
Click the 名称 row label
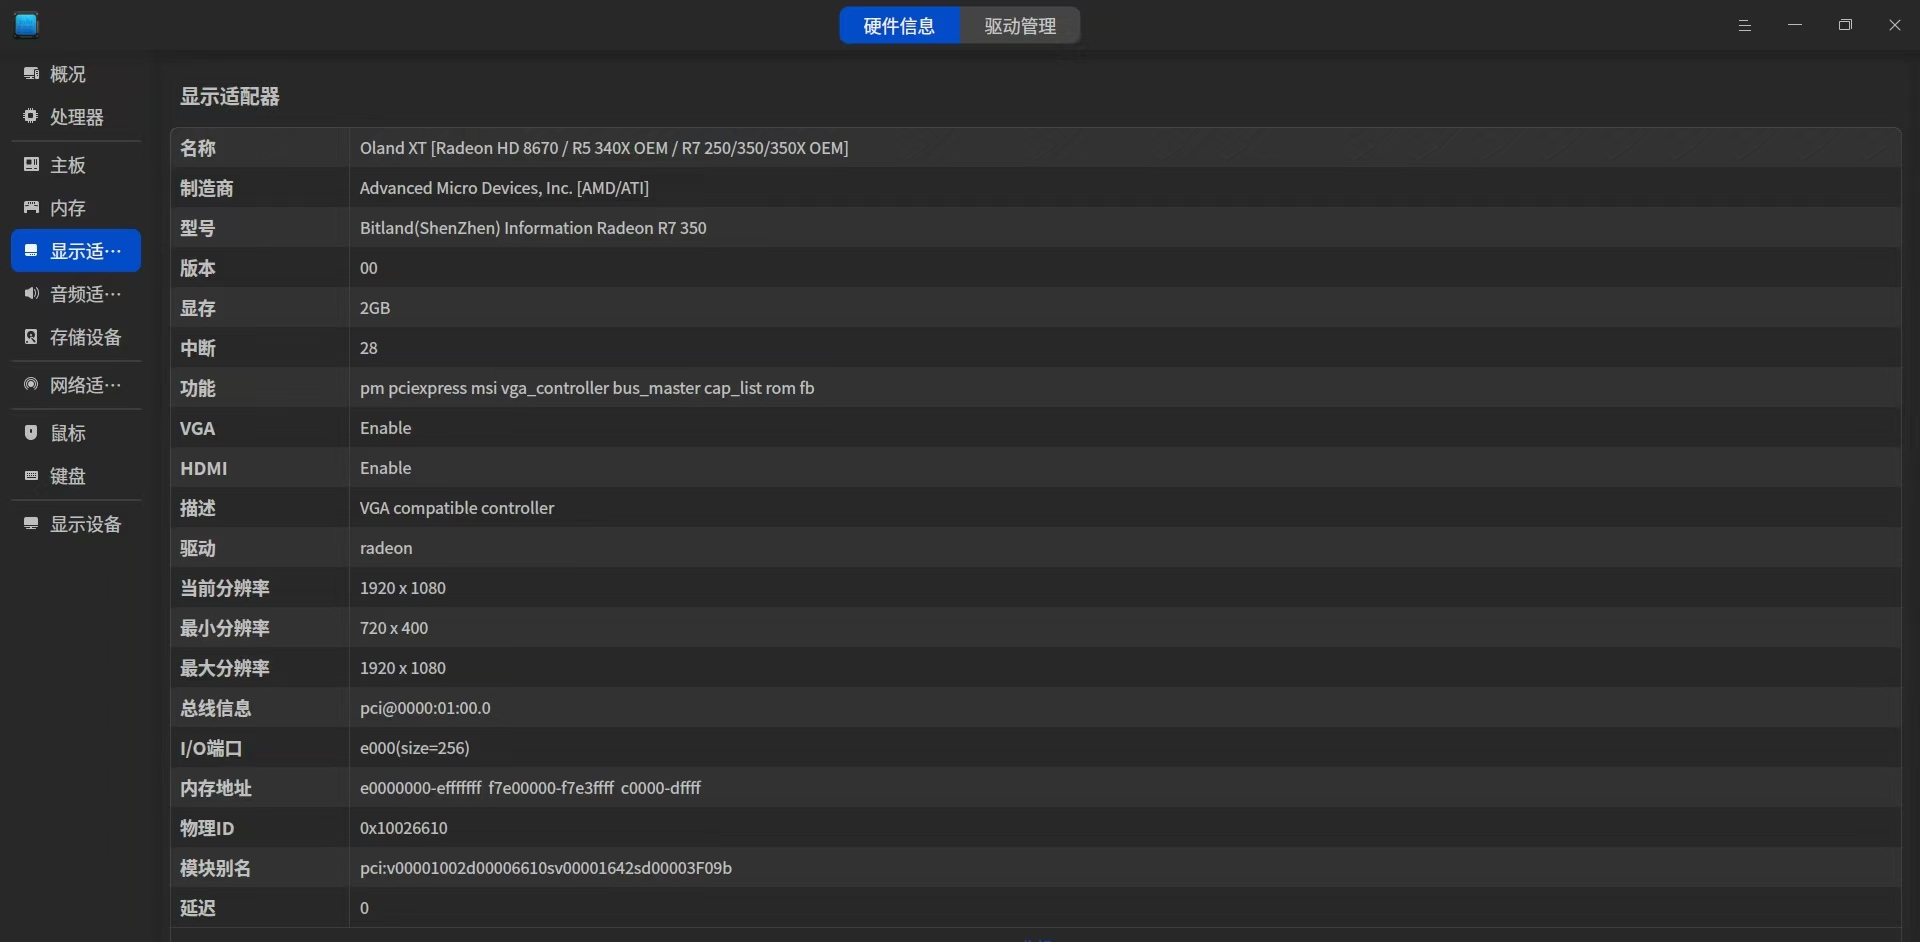click(x=198, y=148)
